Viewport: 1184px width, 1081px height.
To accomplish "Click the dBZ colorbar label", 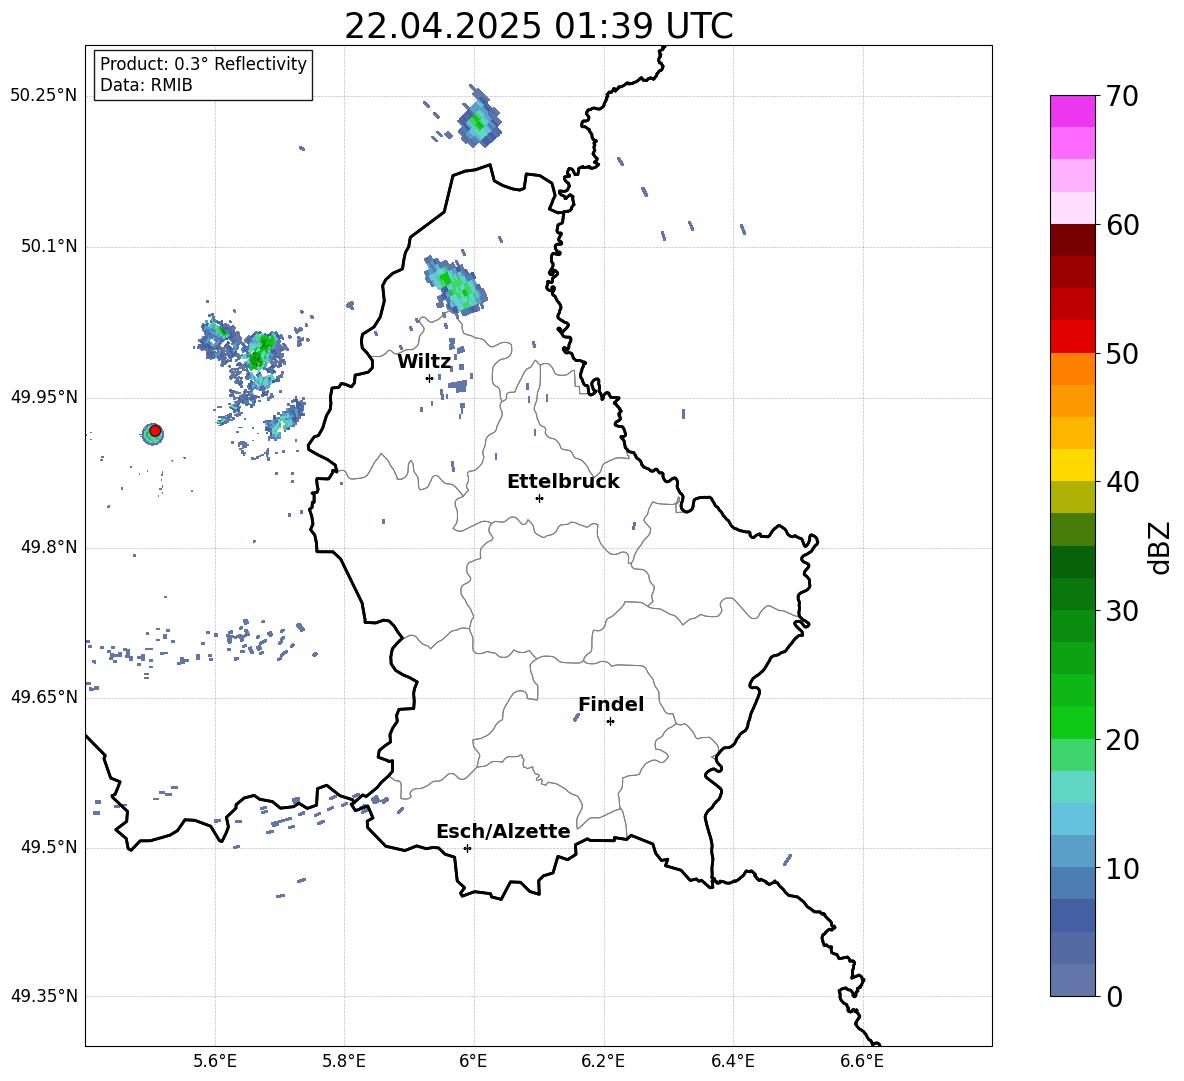I will point(1161,547).
